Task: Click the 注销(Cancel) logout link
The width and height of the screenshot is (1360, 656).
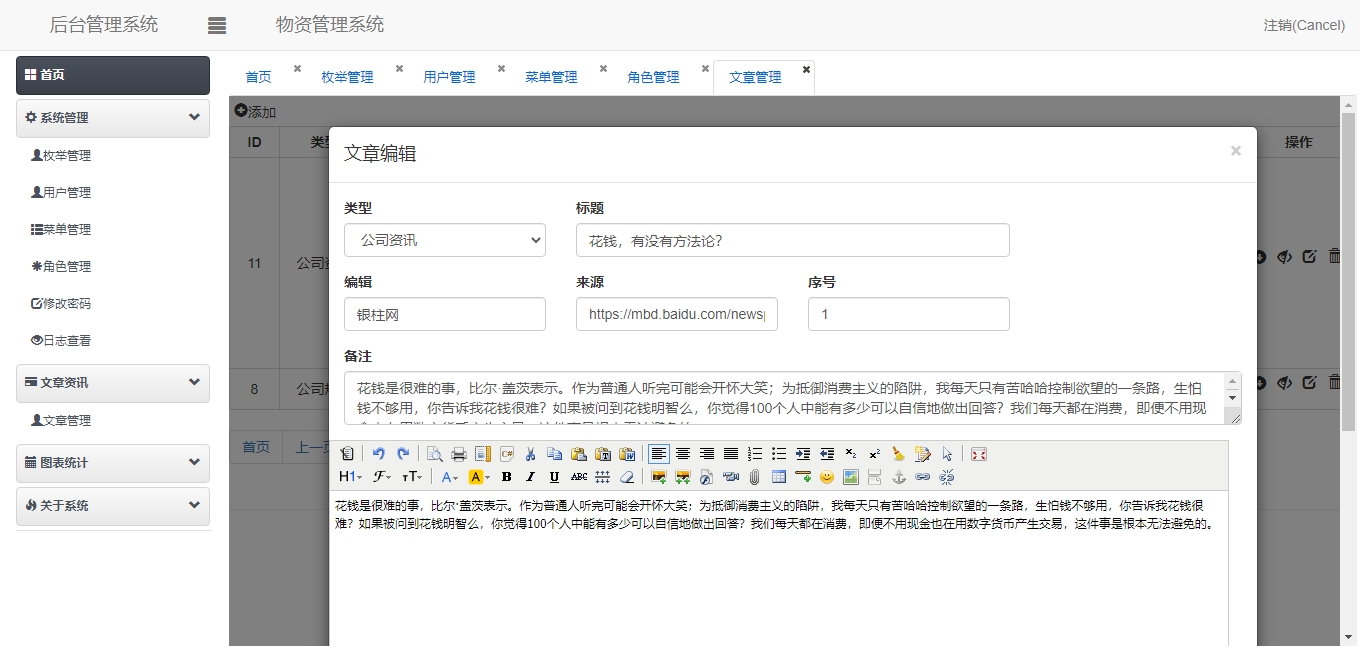Action: pyautogui.click(x=1304, y=25)
